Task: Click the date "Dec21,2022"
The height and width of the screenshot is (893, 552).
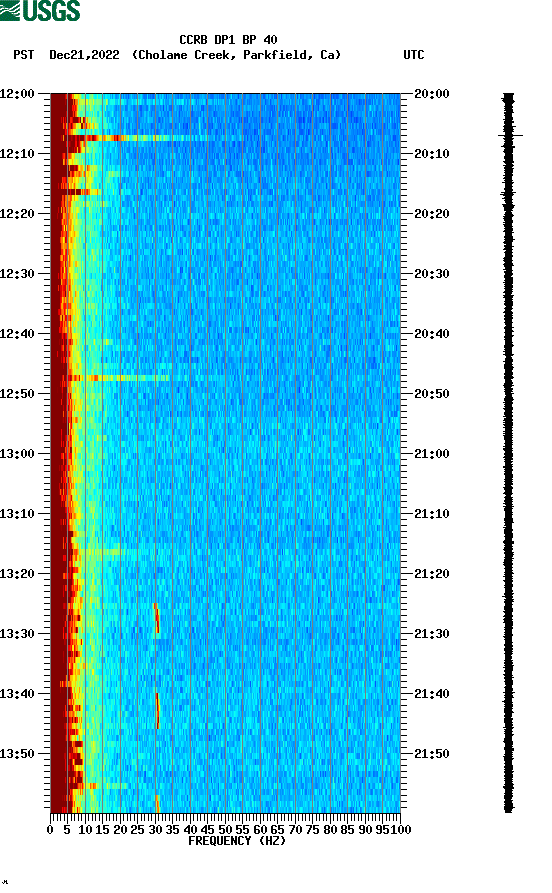Action: (84, 55)
